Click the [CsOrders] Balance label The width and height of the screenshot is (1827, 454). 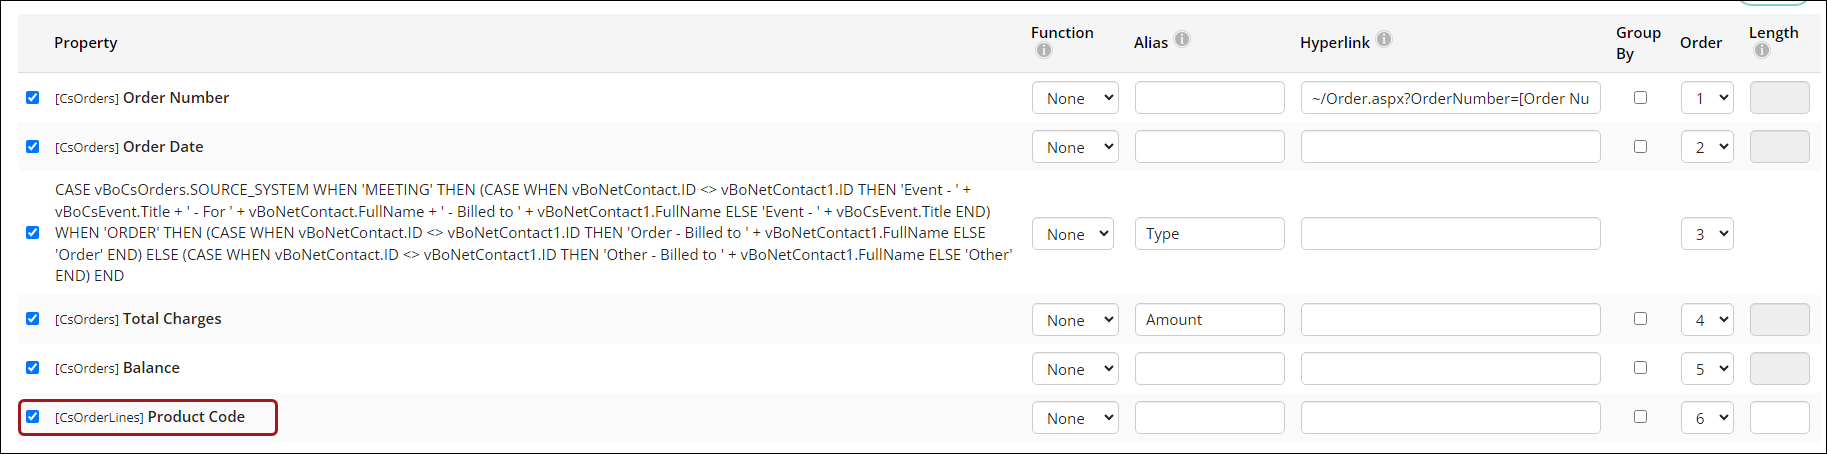[117, 368]
